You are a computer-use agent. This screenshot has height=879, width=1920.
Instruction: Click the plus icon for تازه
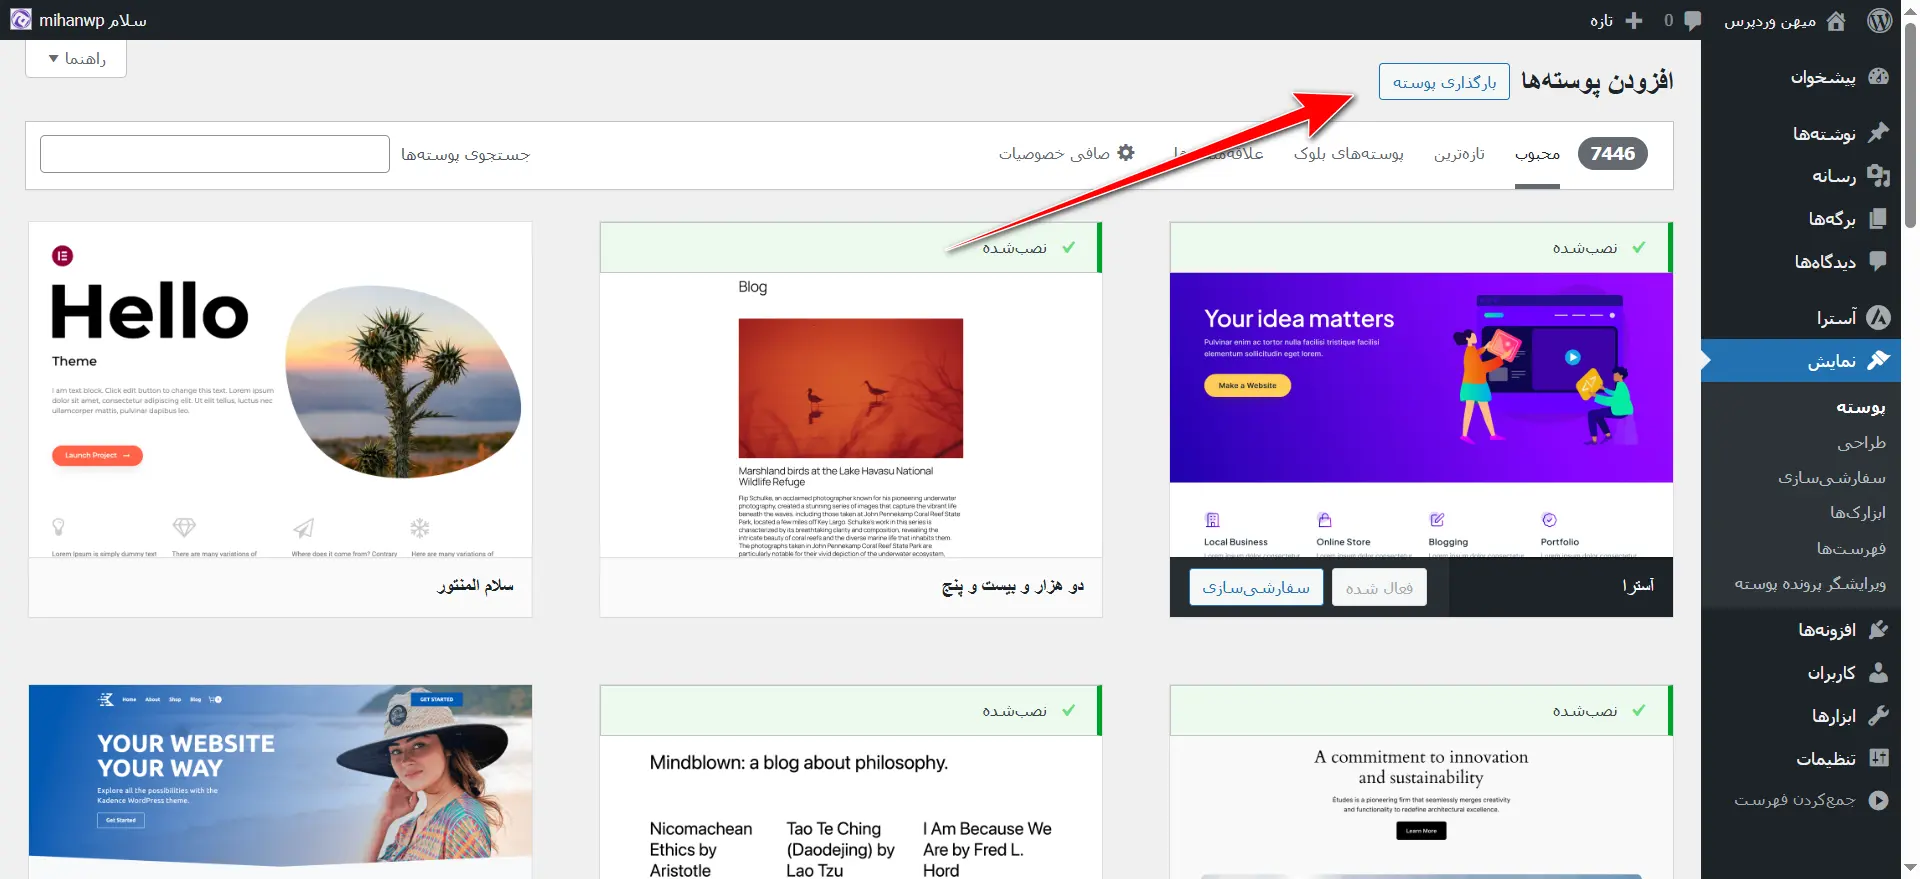tap(1634, 20)
